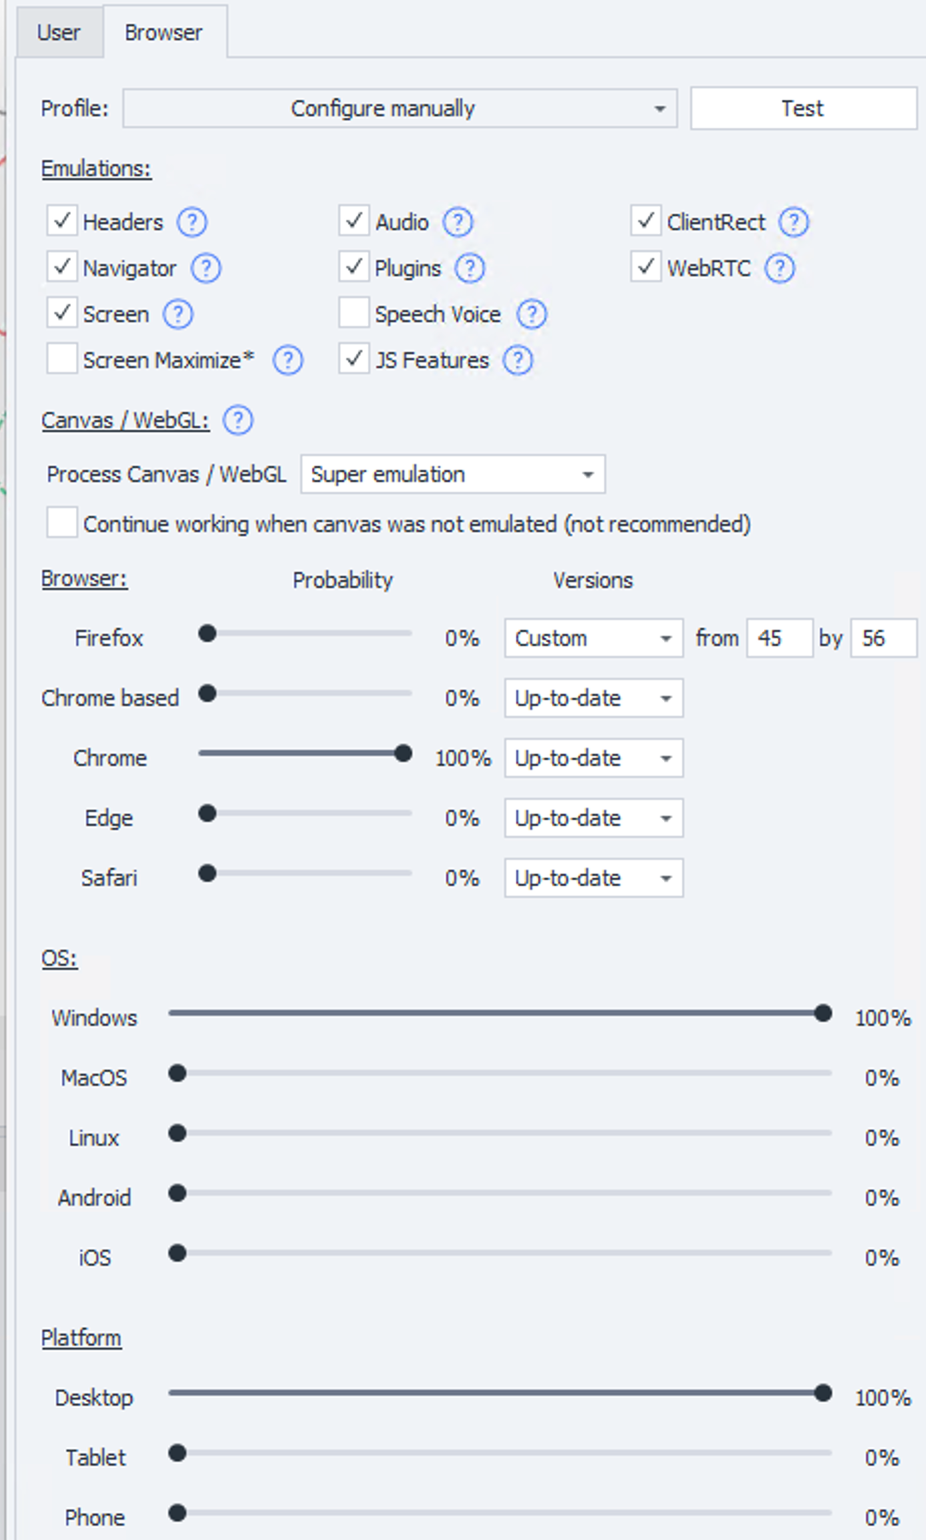Show help for Speech Voice option

coord(532,314)
